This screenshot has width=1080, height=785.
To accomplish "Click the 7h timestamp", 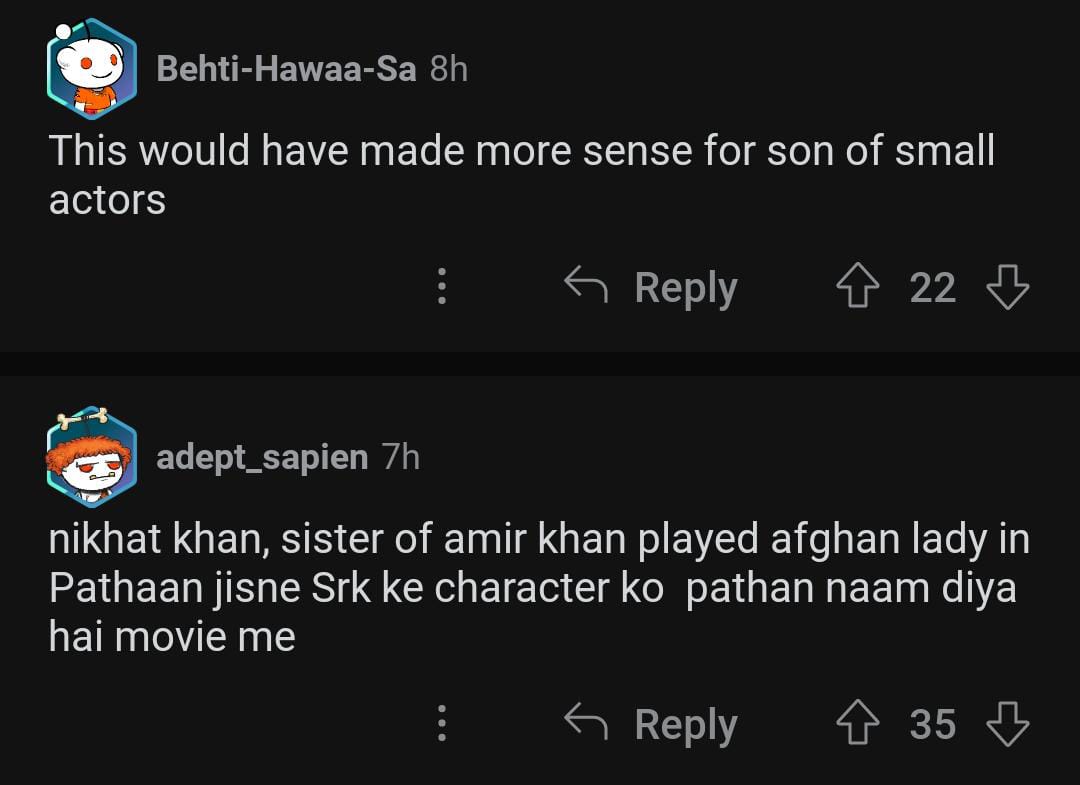I will (x=401, y=457).
